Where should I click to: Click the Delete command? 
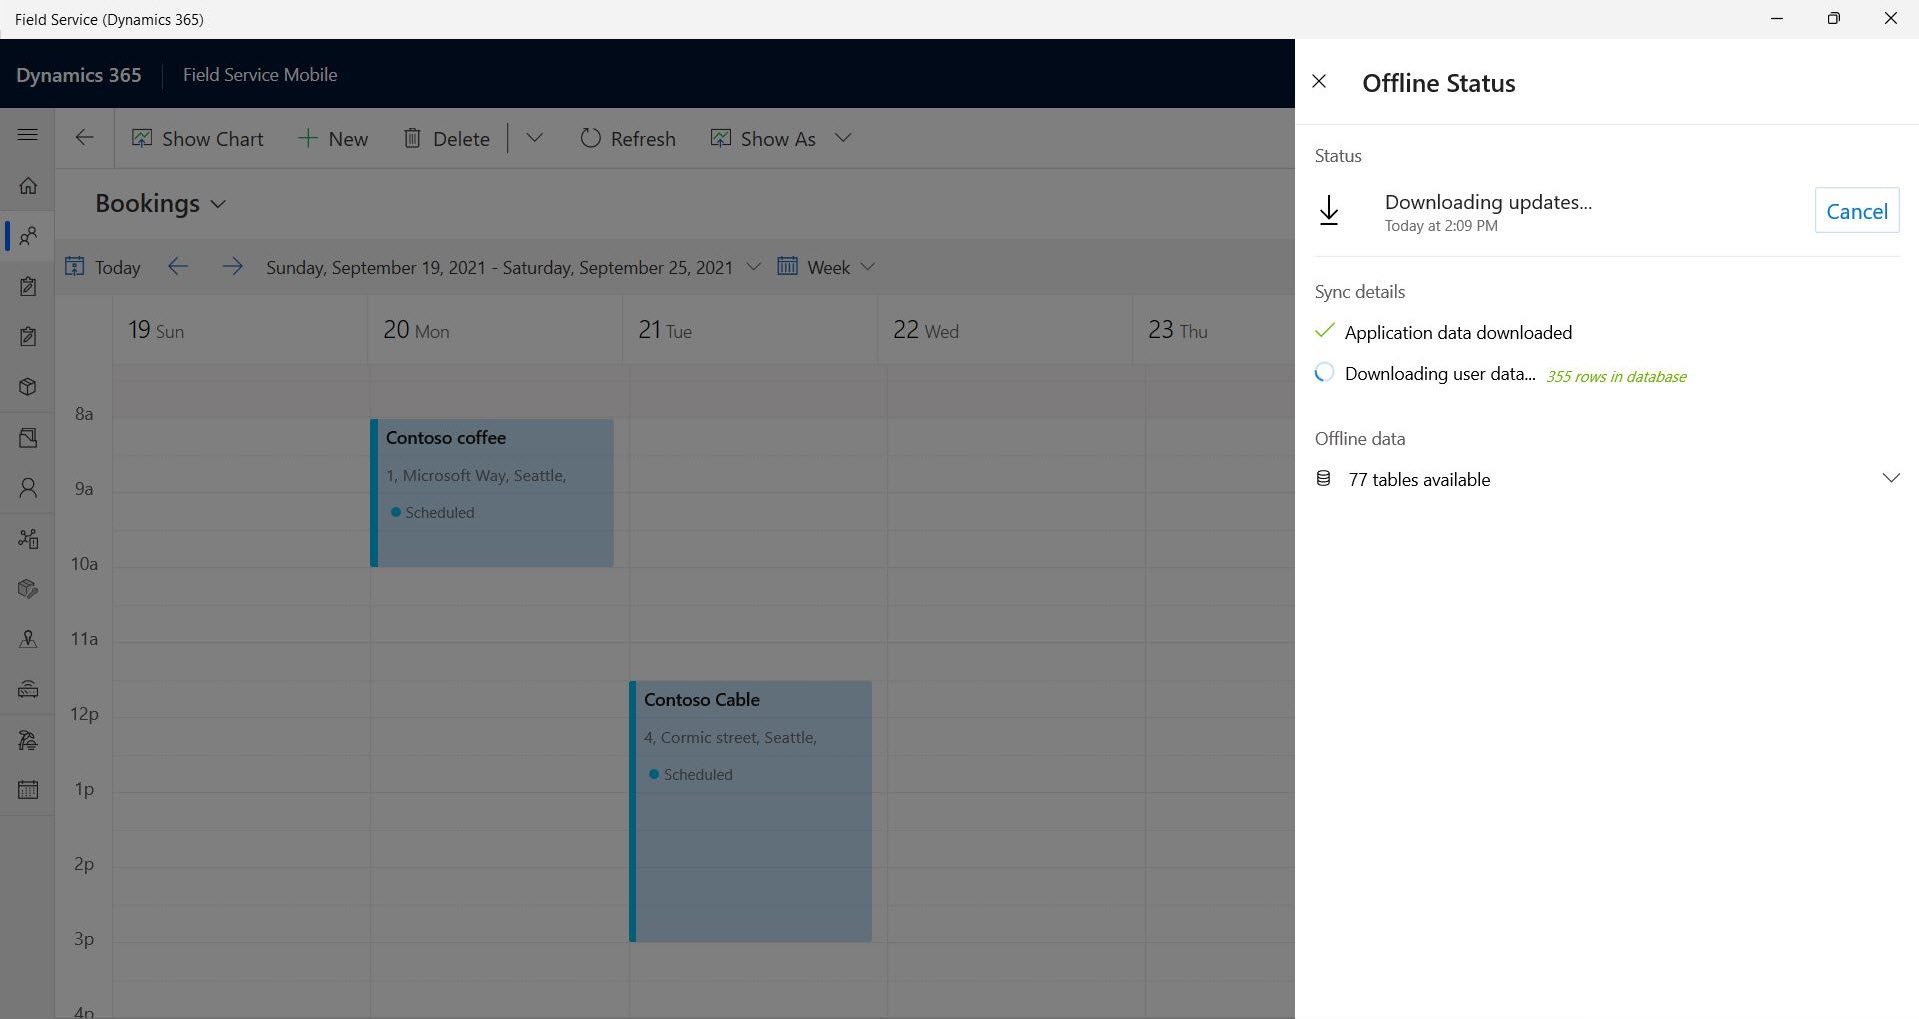coord(446,139)
